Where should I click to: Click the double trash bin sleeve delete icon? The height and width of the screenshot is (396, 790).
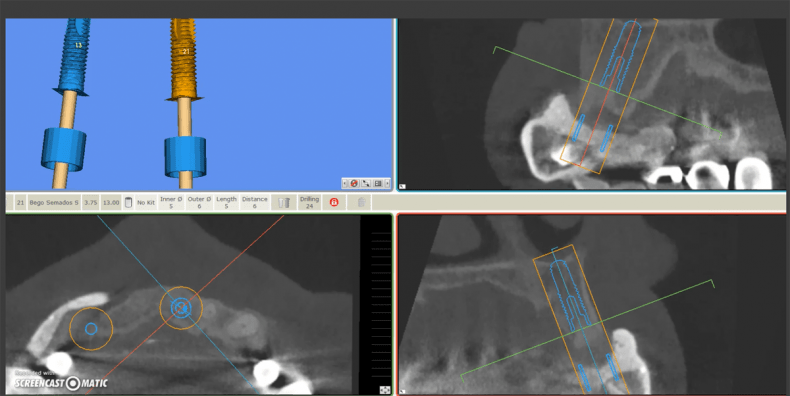(x=284, y=203)
